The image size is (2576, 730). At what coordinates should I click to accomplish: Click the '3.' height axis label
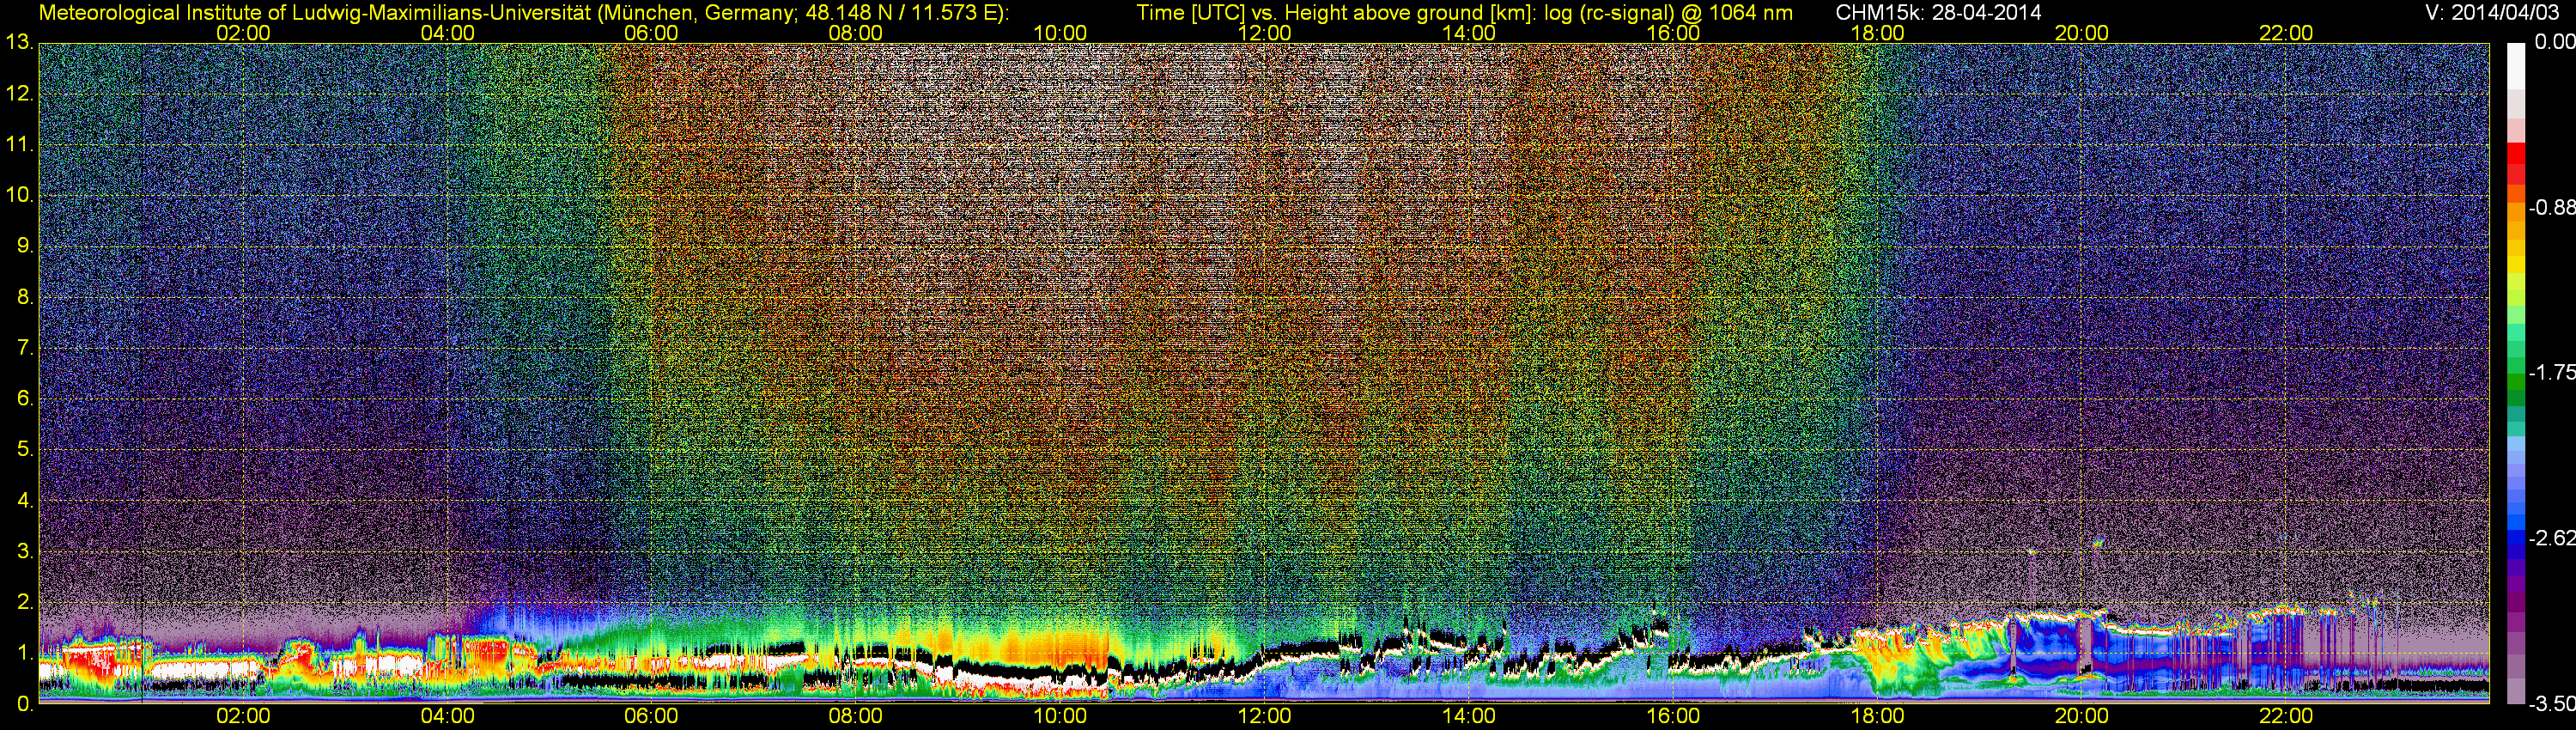pyautogui.click(x=25, y=551)
